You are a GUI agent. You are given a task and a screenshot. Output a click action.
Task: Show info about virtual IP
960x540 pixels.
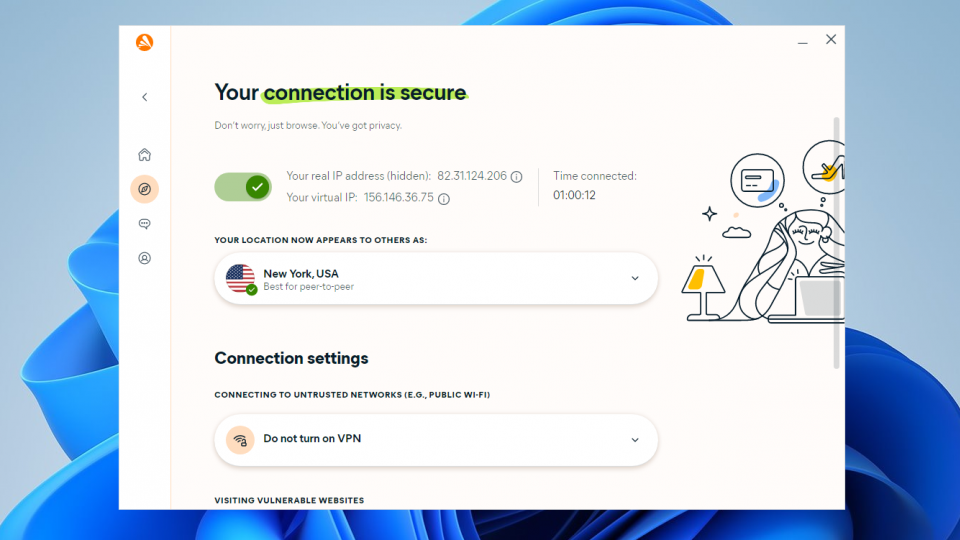click(x=444, y=198)
